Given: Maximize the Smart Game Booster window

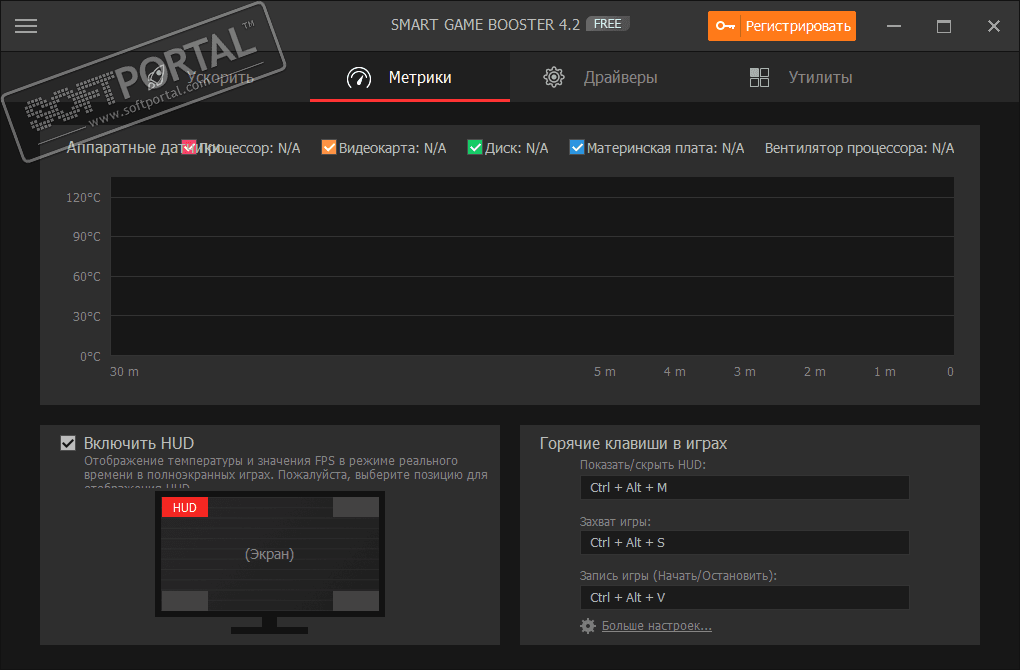Looking at the screenshot, I should pos(944,26).
